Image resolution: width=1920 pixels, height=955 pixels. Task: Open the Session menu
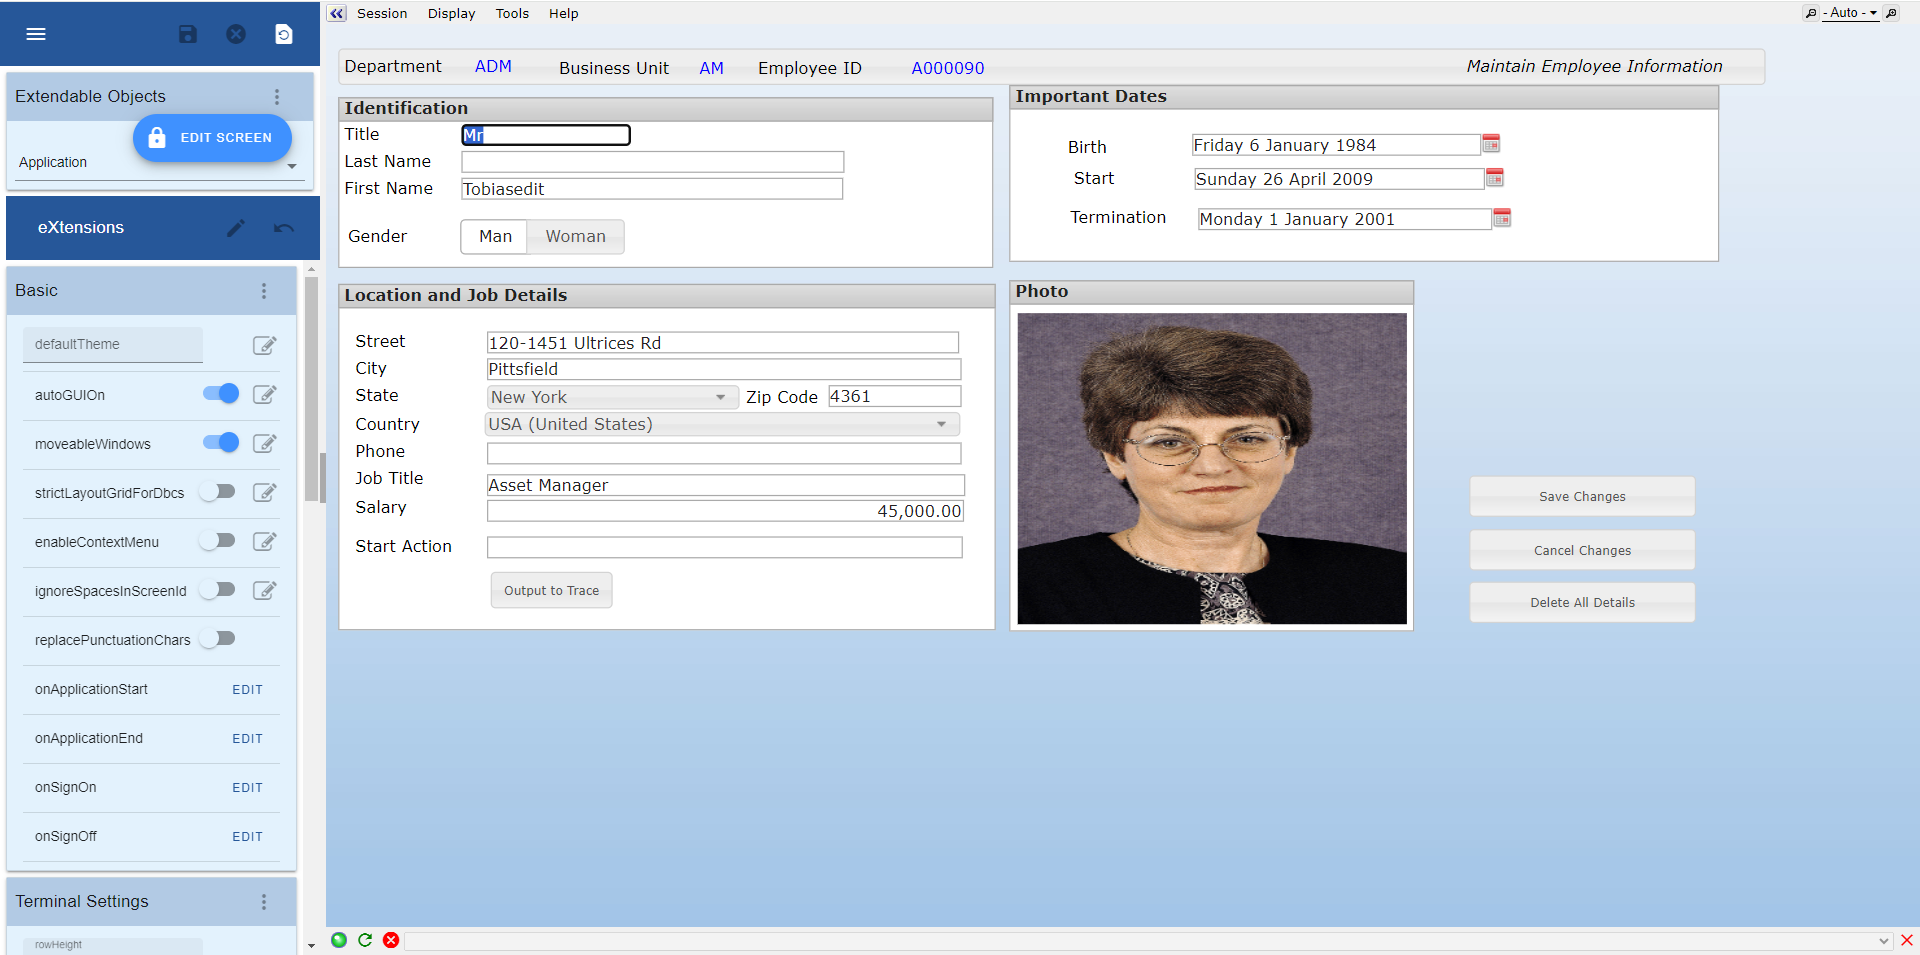382,13
